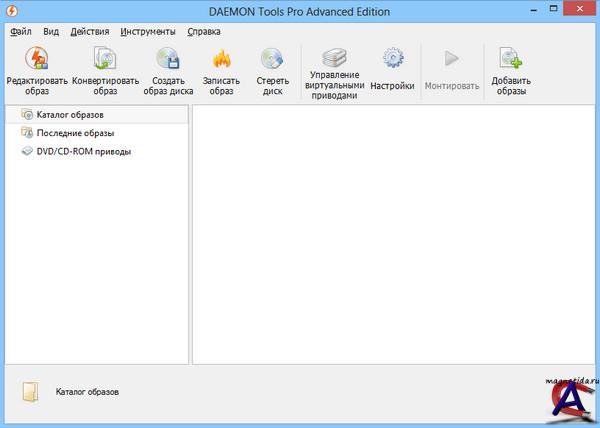Viewport: 600px width, 428px height.
Task: Open the Действия menu
Action: [90, 32]
